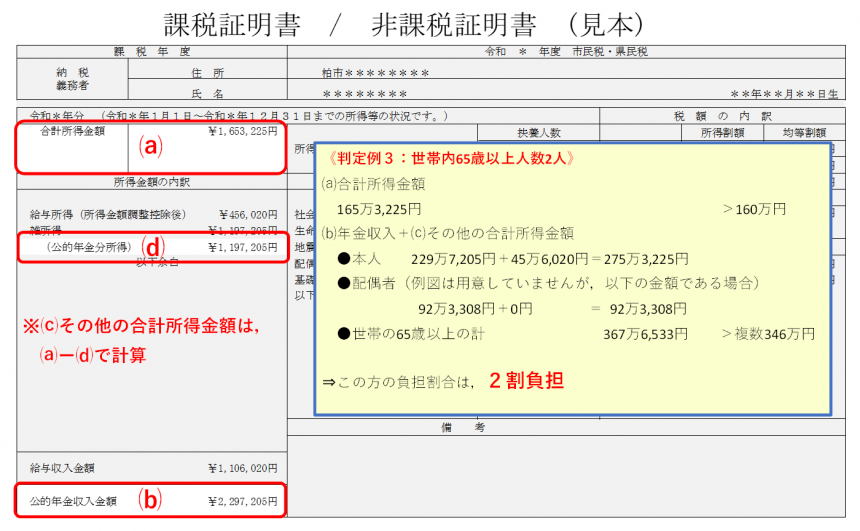Click the '備考' remarks header

(x=463, y=427)
